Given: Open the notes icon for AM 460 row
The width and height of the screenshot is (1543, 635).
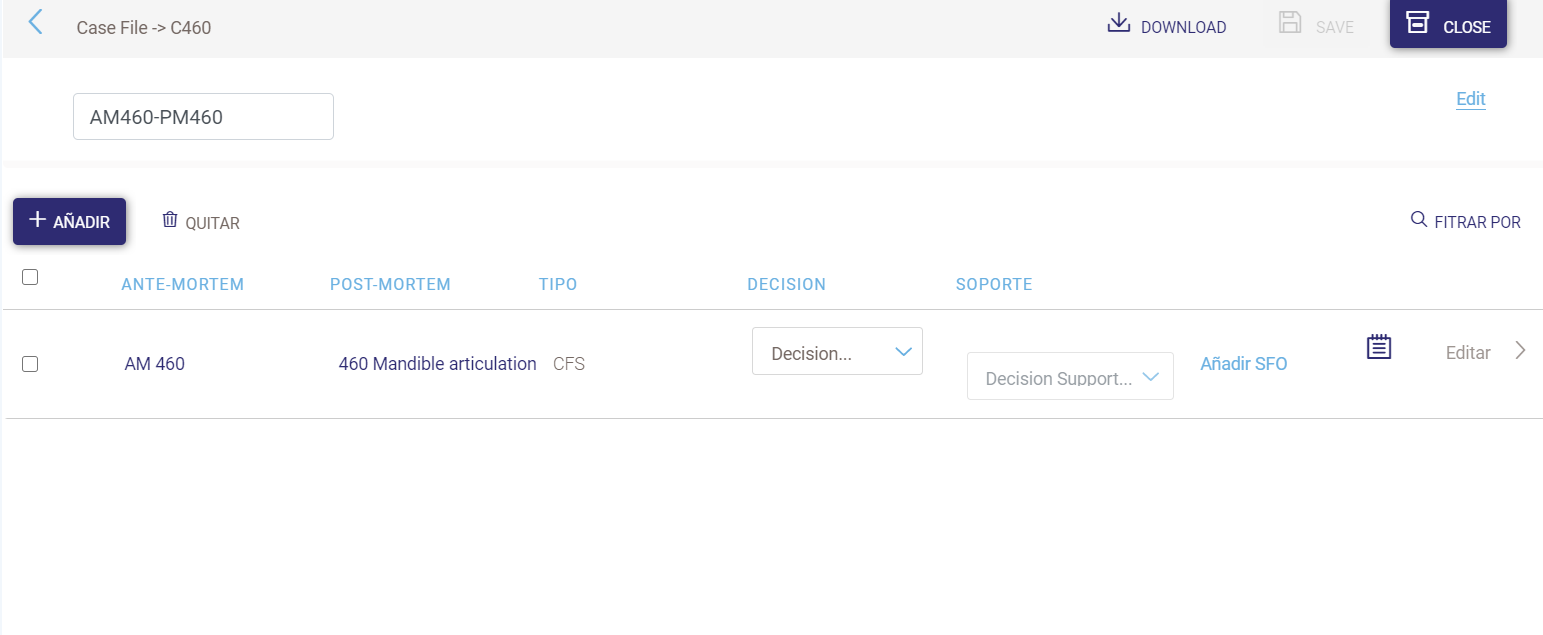Looking at the screenshot, I should click(x=1379, y=348).
